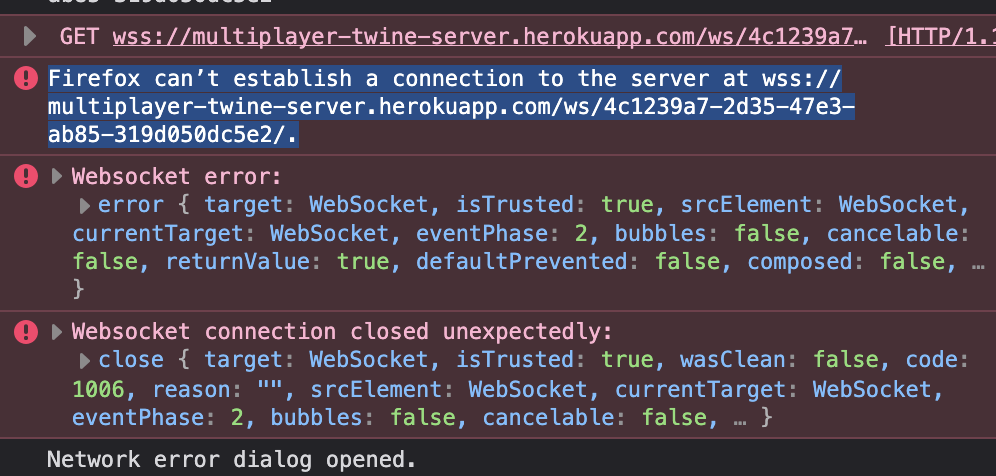Screen dimensions: 996x476
Task: Click error icon beside connection closed message
Action: click(26, 331)
